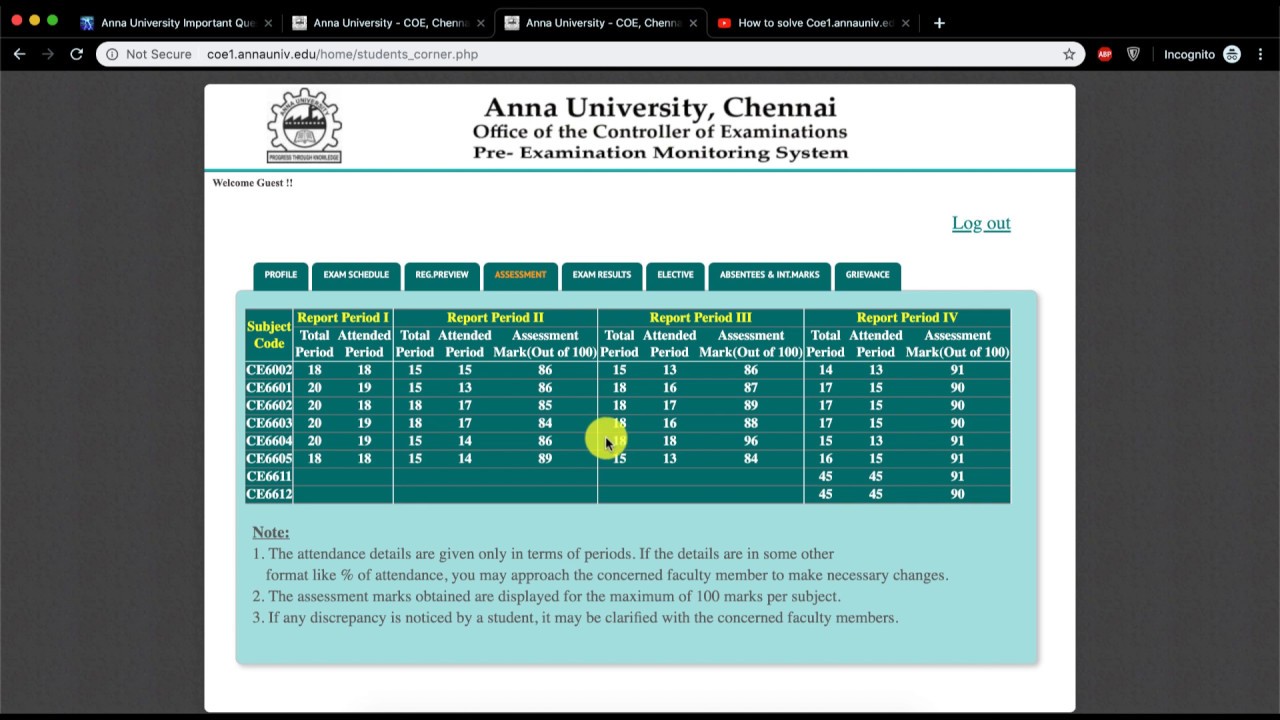1280x720 pixels.
Task: Click subject code CE6601
Action: 269,388
